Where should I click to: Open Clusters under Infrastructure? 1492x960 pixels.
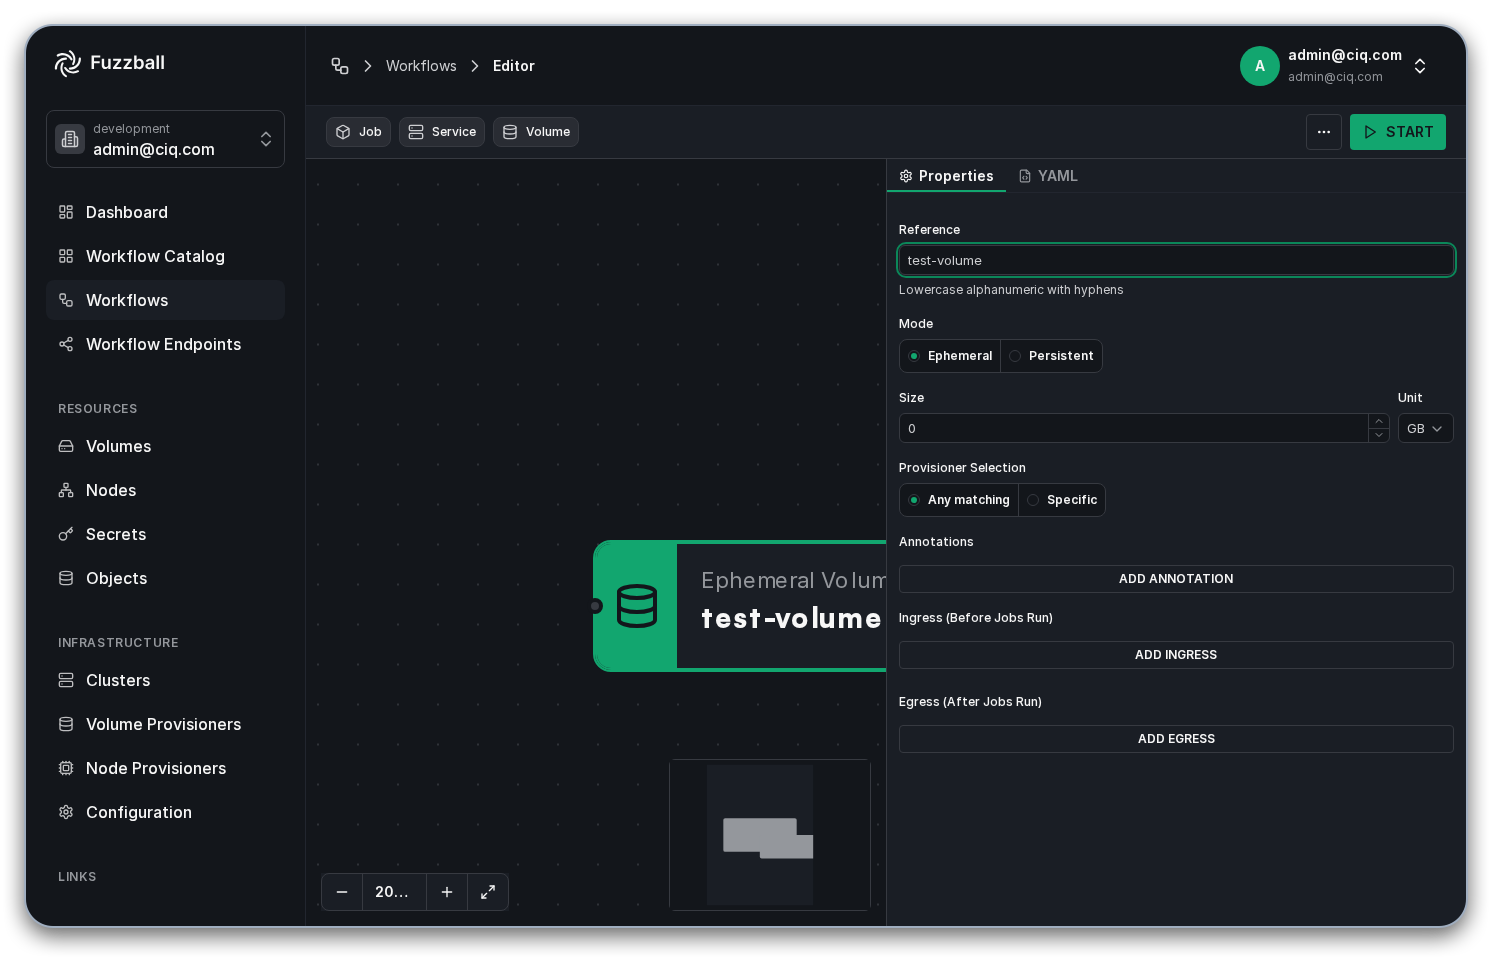(x=165, y=680)
